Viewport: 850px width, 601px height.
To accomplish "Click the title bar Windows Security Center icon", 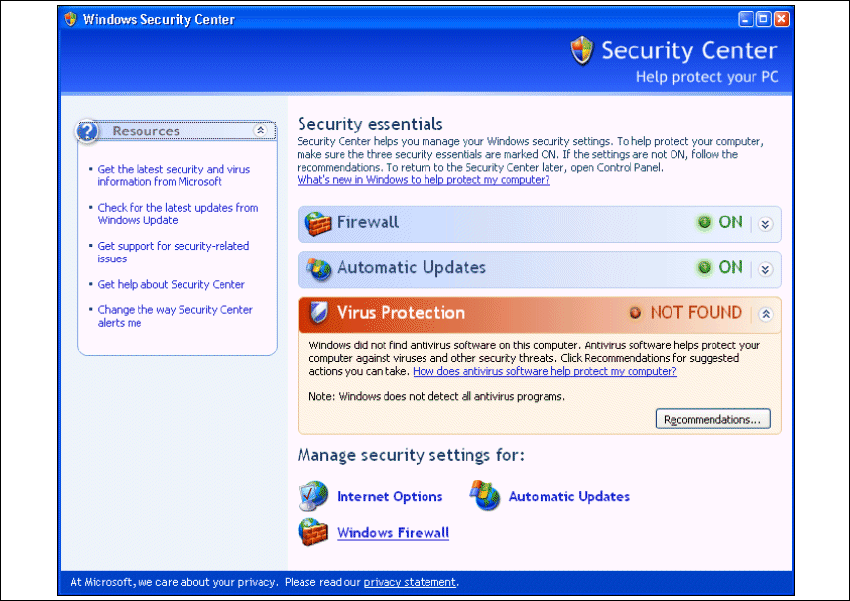I will point(70,19).
